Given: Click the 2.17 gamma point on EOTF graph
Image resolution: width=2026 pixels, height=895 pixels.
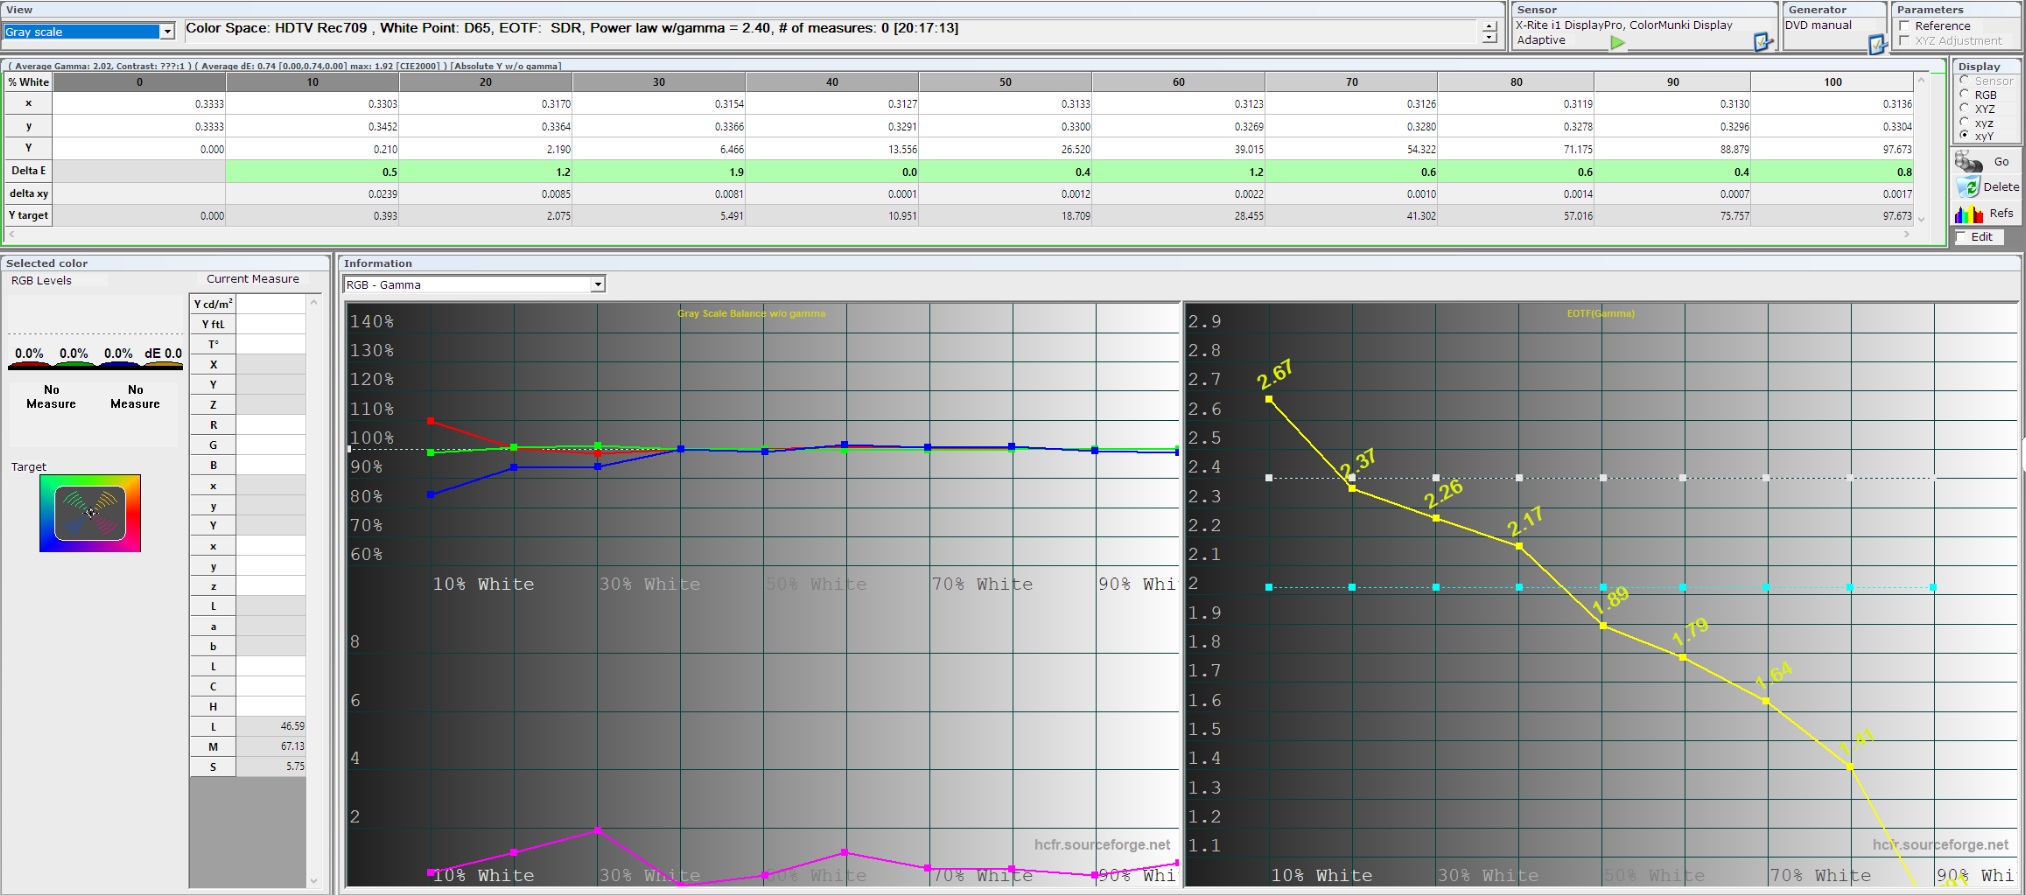Looking at the screenshot, I should click(x=1519, y=546).
